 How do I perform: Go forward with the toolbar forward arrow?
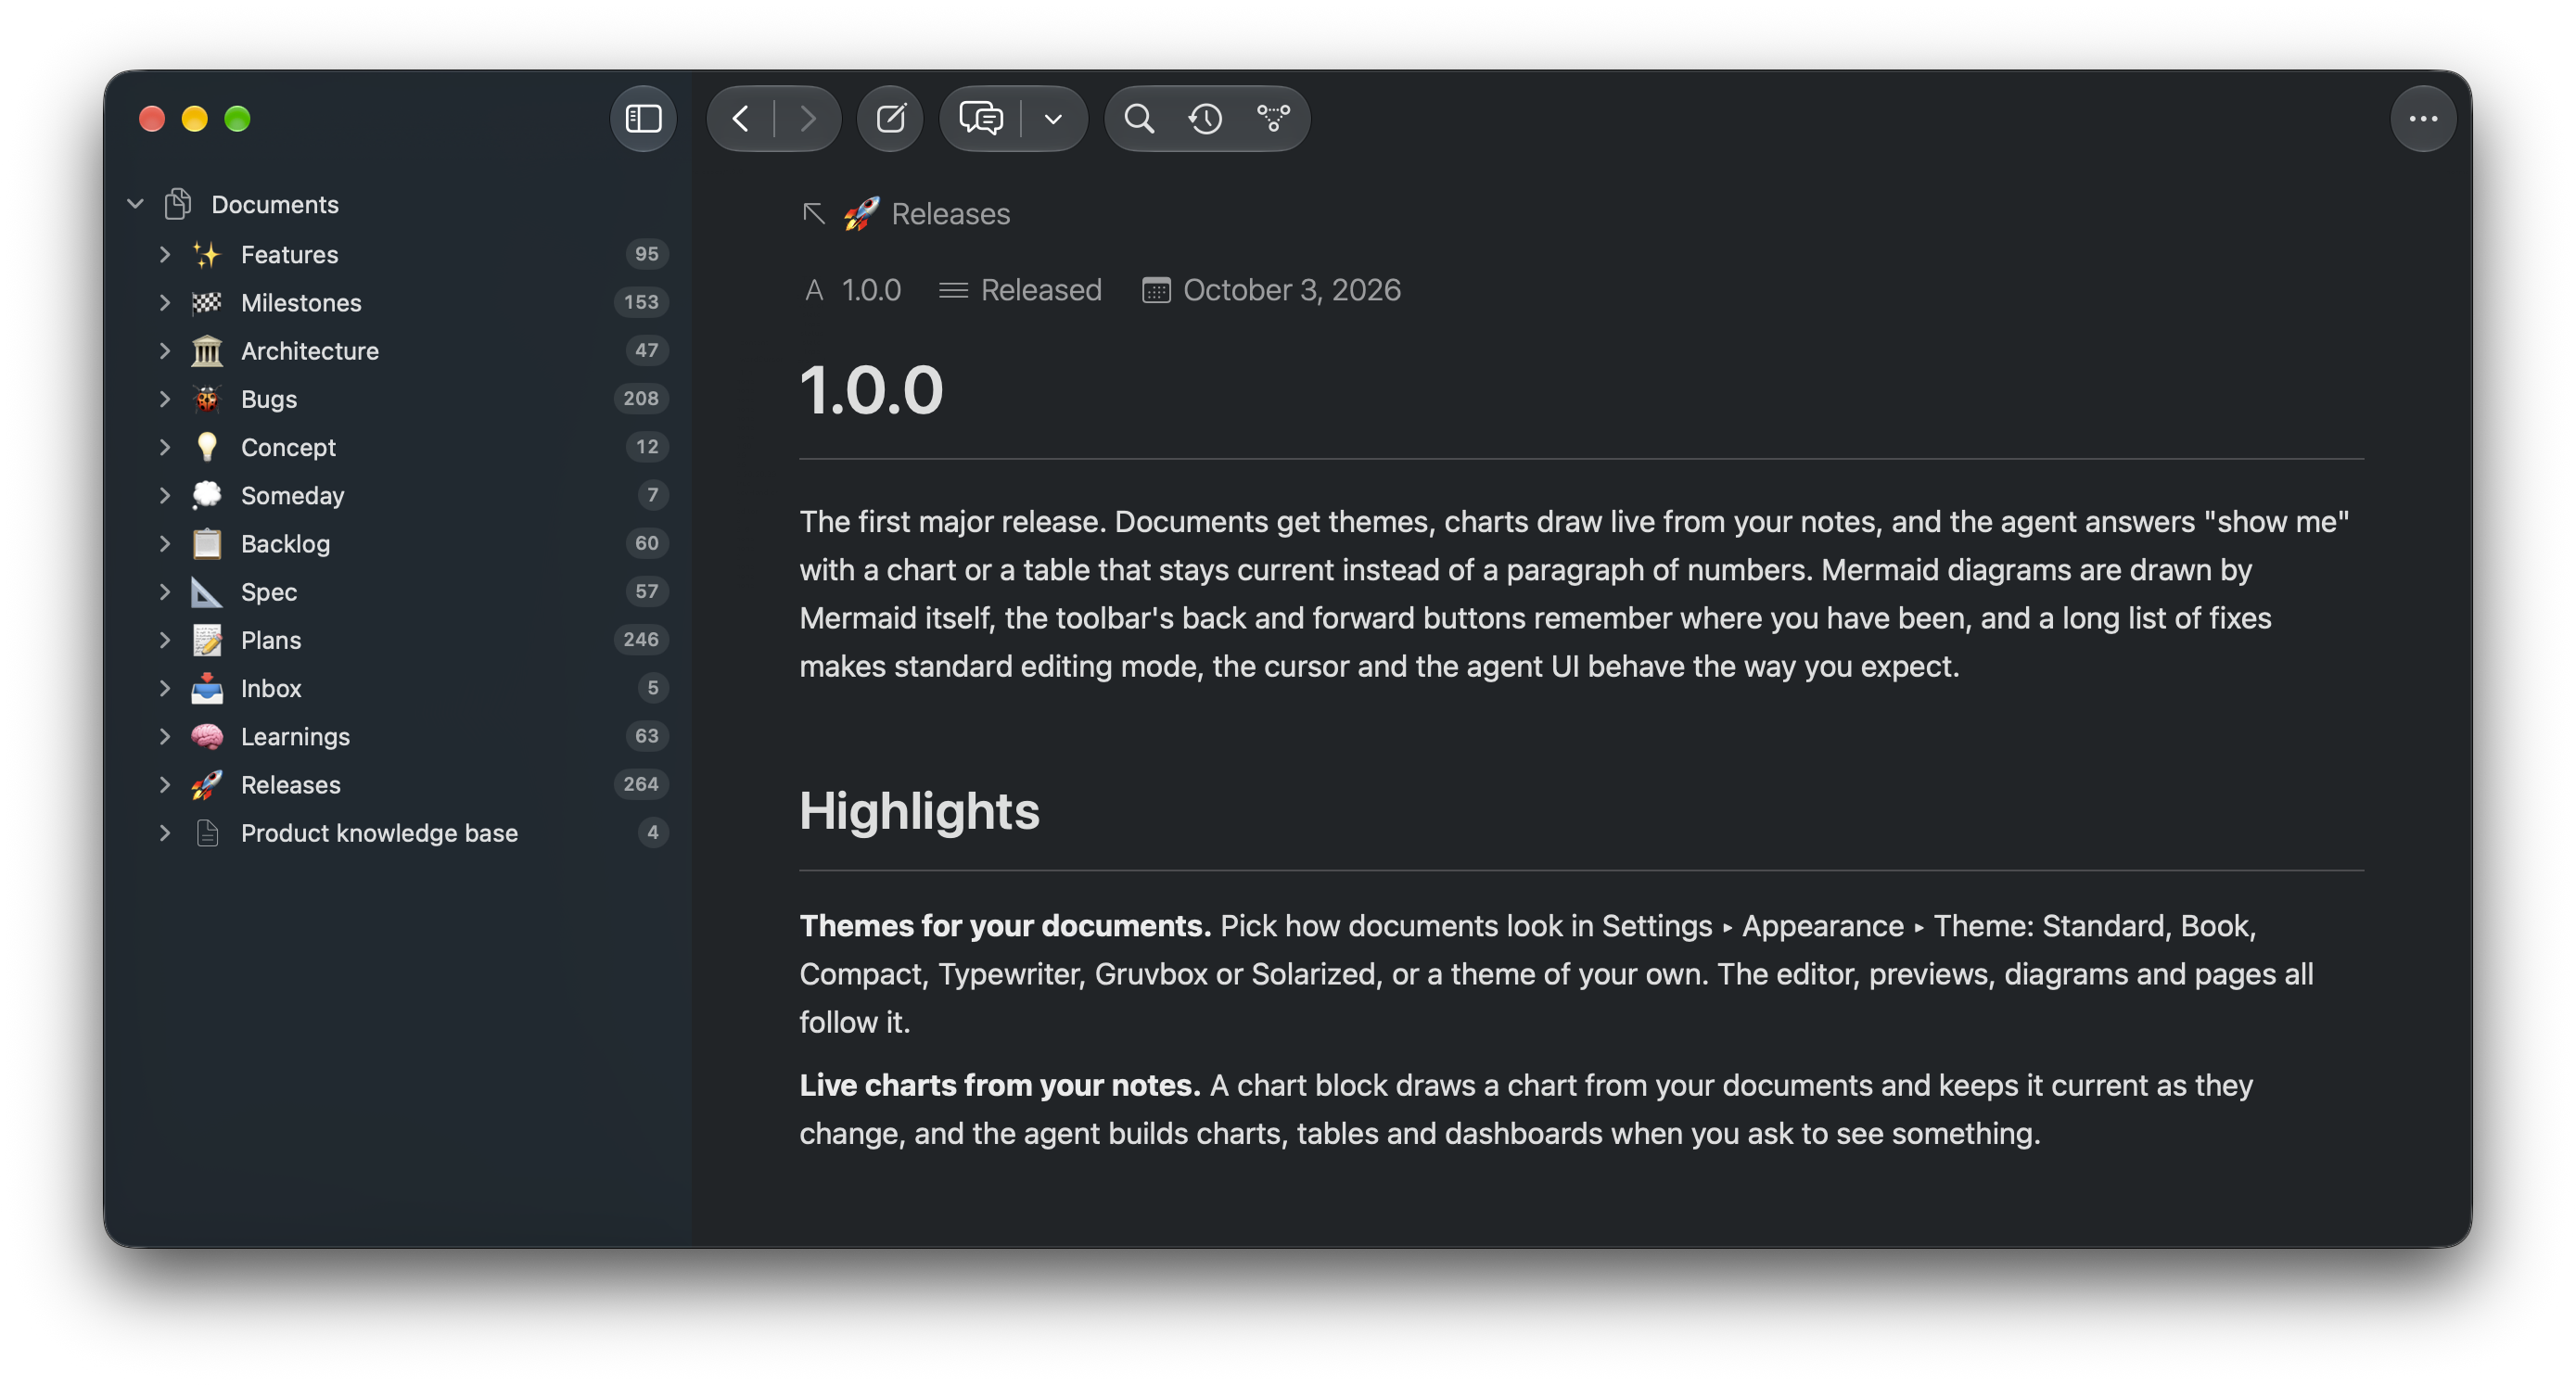[807, 119]
